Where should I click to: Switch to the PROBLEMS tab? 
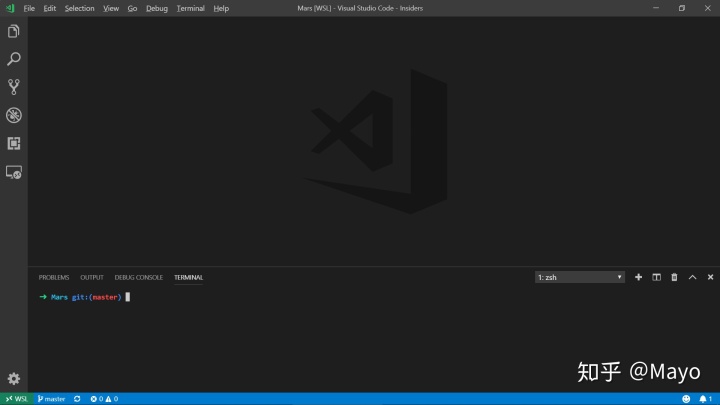click(x=54, y=277)
